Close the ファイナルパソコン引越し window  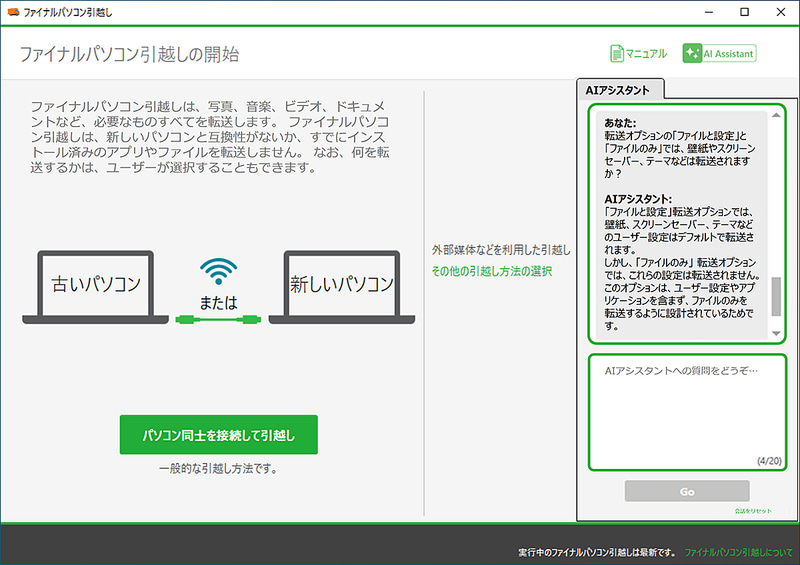[781, 12]
